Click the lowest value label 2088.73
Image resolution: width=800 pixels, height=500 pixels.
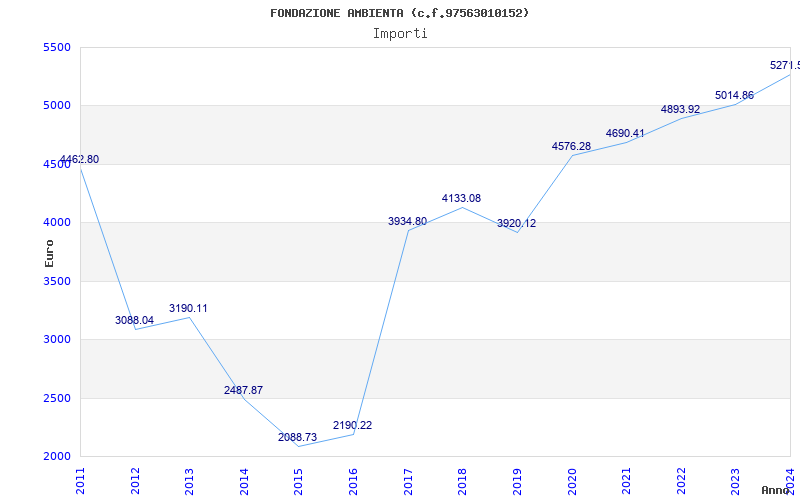[298, 438]
